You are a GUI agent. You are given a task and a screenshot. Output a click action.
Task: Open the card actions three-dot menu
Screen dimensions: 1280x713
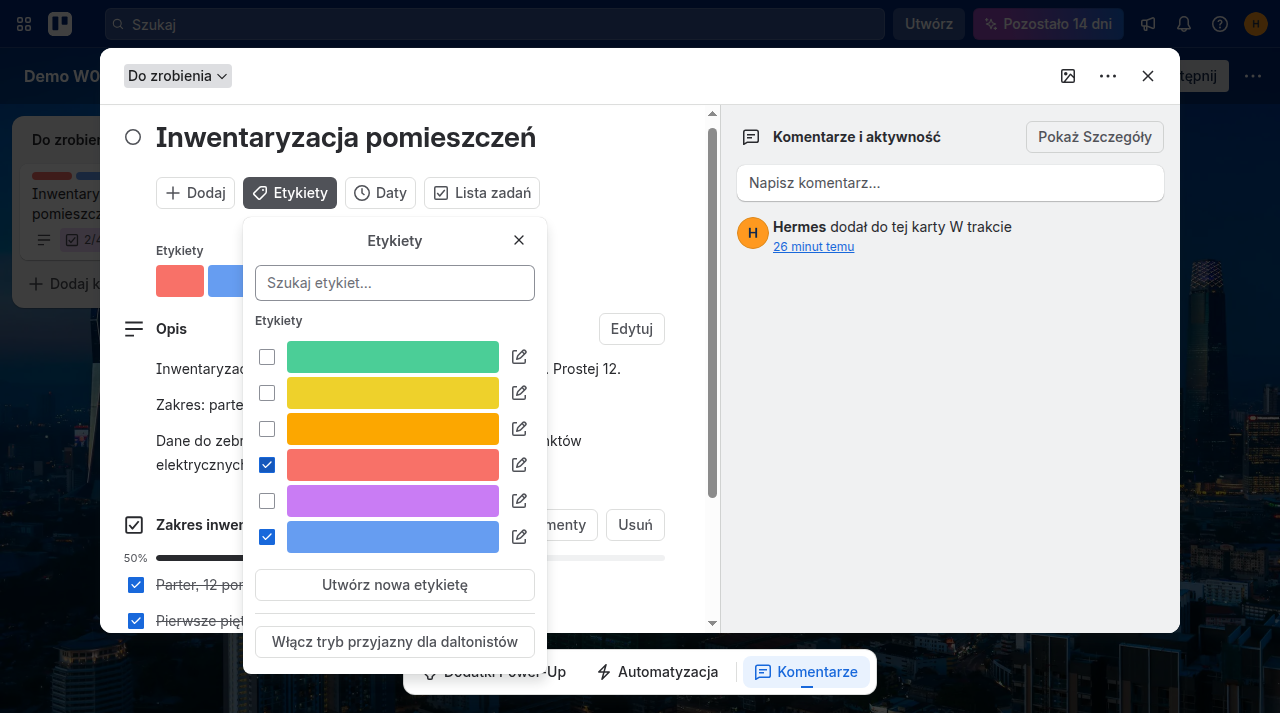[1108, 76]
